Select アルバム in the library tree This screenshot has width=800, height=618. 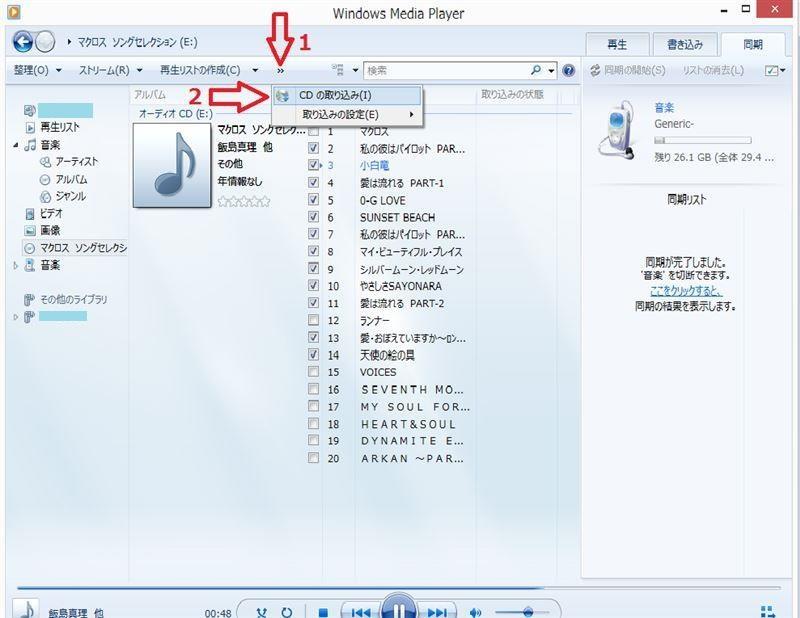coord(71,179)
